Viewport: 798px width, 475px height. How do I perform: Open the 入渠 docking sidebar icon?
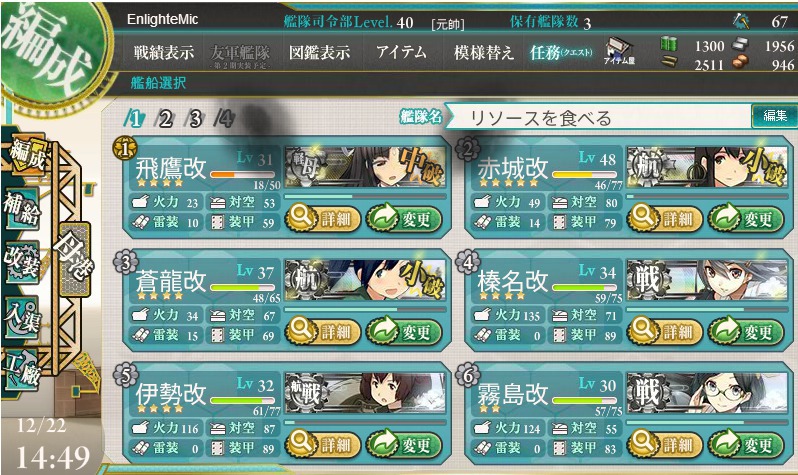click(x=21, y=316)
